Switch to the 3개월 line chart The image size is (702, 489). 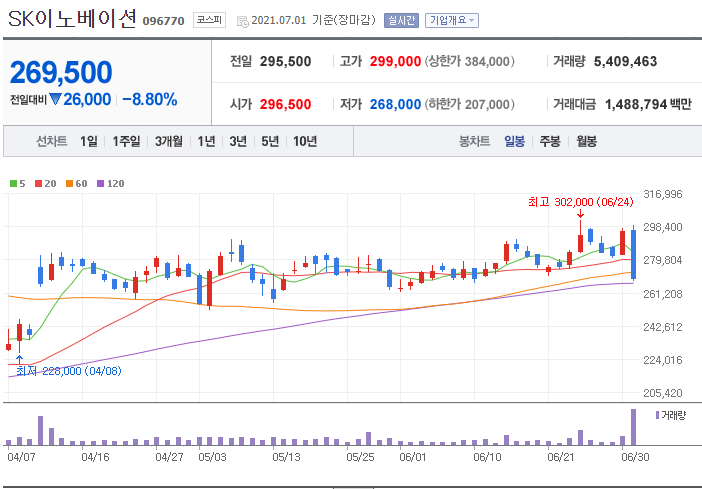pyautogui.click(x=169, y=142)
